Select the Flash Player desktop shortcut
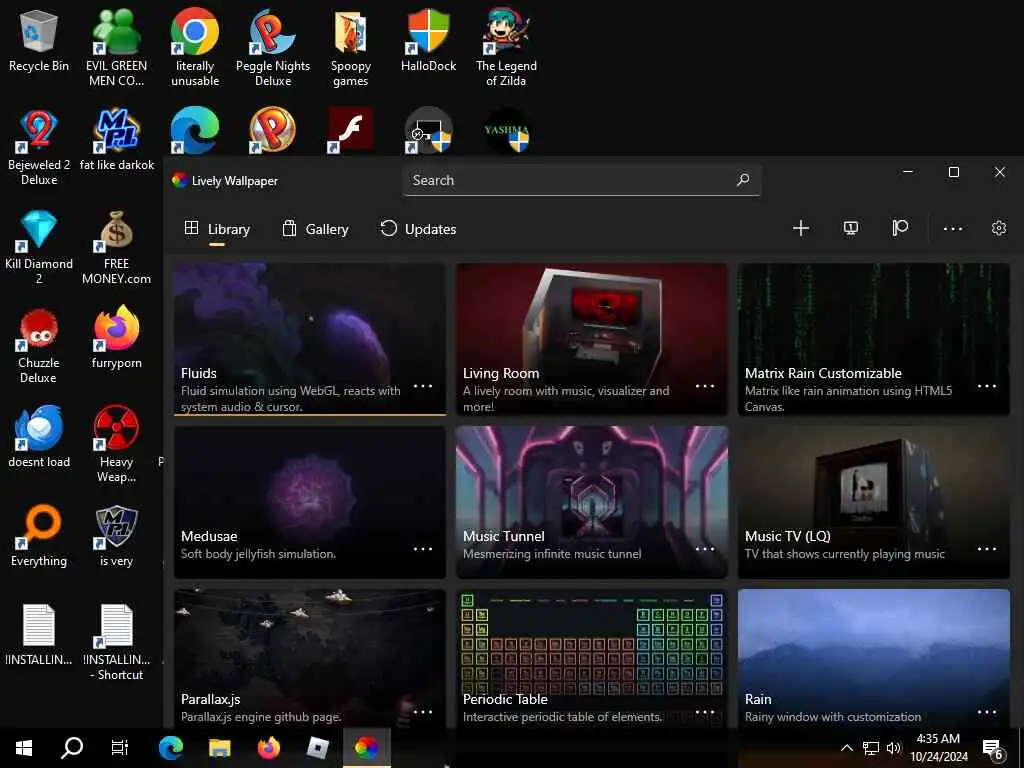 point(350,131)
